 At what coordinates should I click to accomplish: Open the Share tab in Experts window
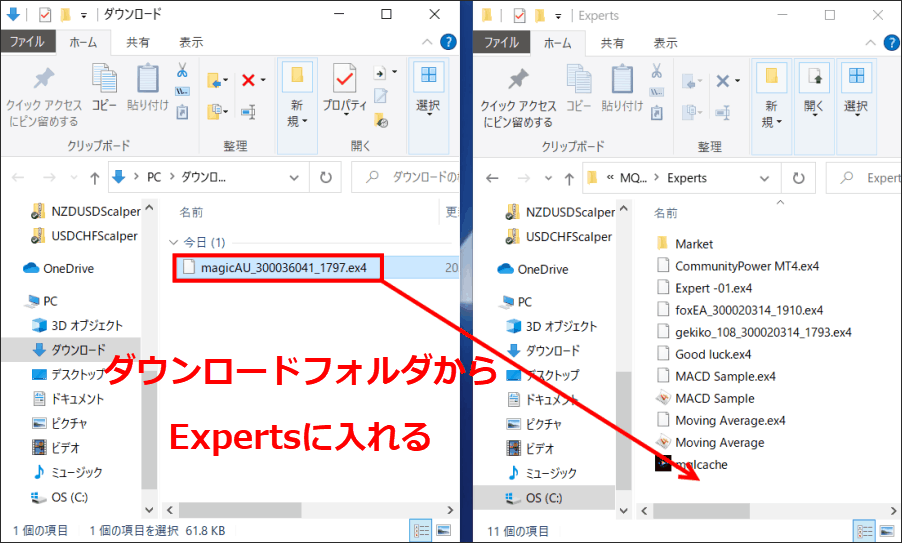click(x=613, y=42)
